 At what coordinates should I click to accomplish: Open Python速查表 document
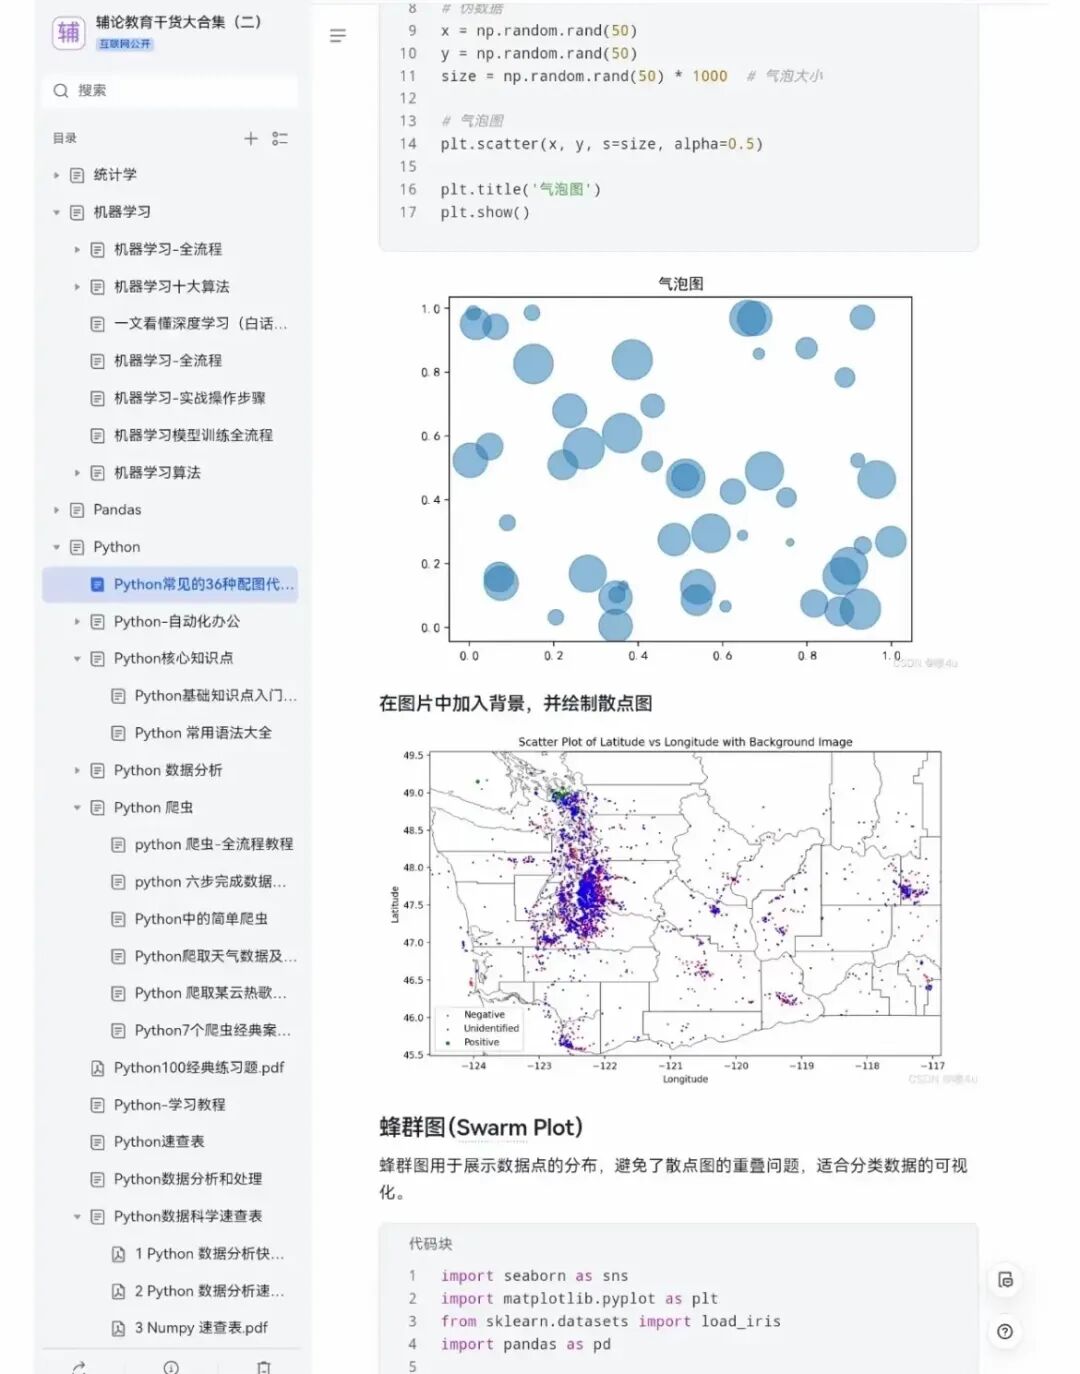(x=159, y=1142)
